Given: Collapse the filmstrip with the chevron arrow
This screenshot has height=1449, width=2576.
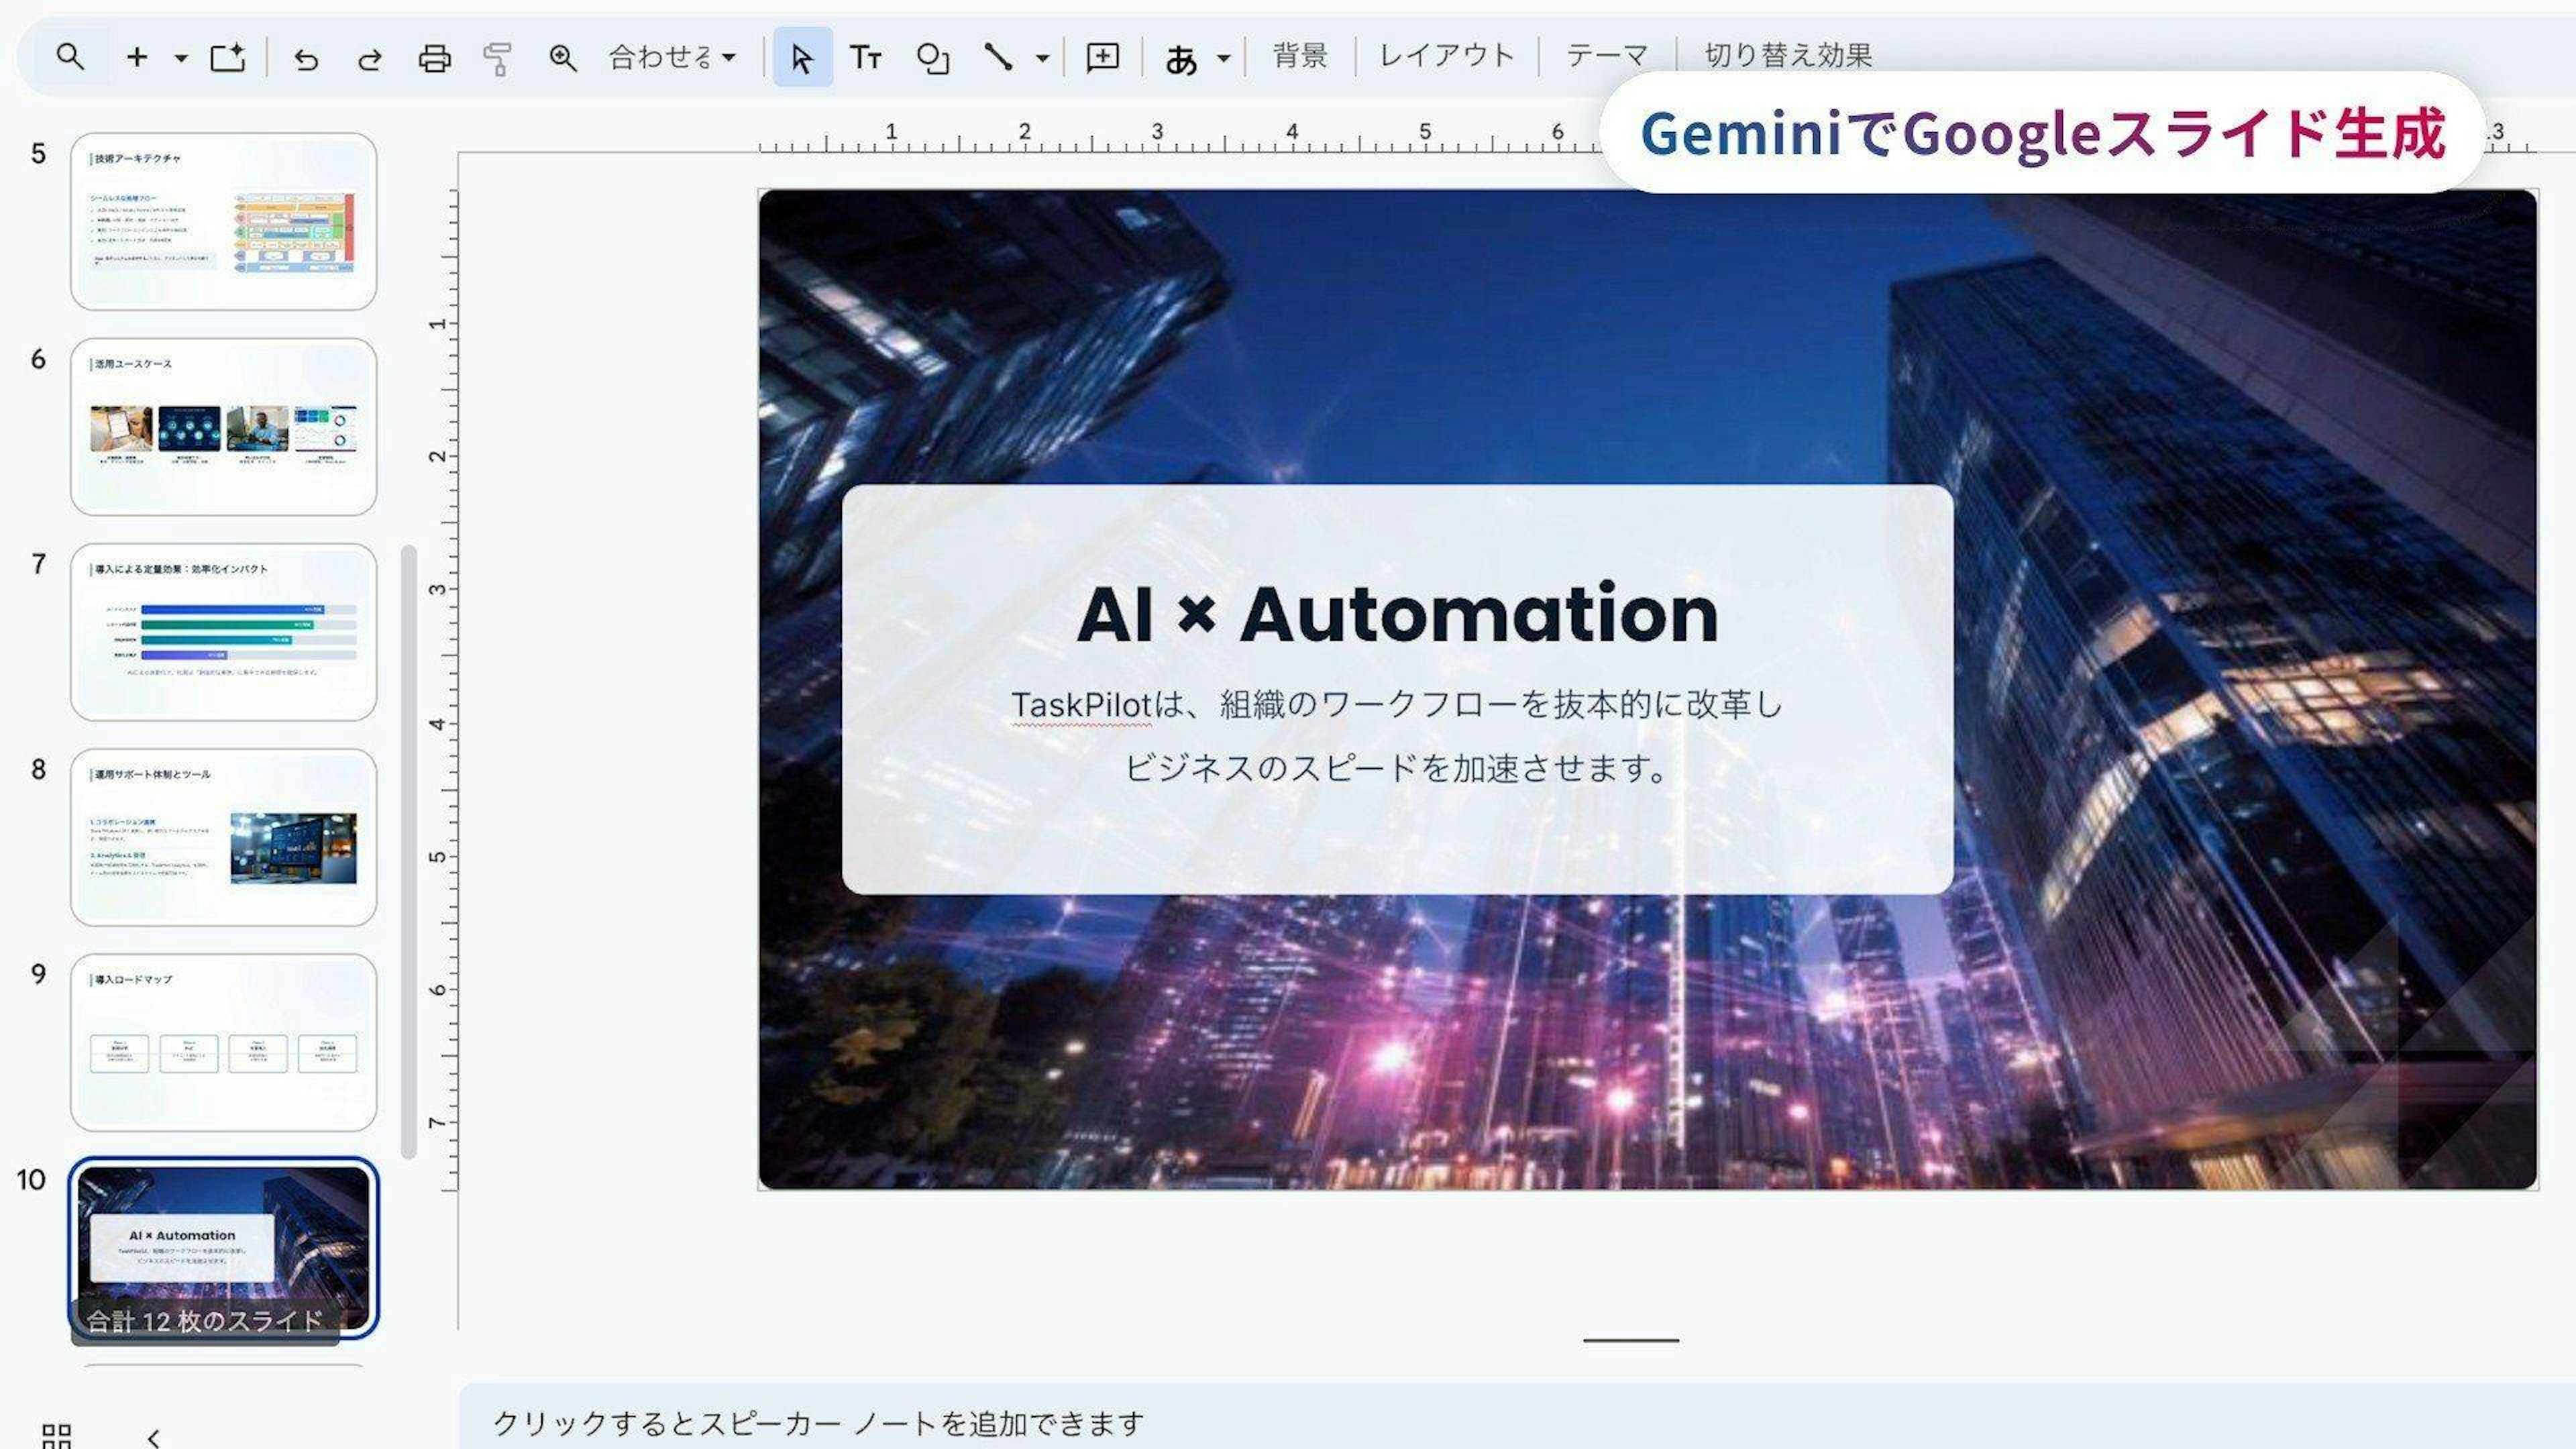Looking at the screenshot, I should (x=153, y=1437).
